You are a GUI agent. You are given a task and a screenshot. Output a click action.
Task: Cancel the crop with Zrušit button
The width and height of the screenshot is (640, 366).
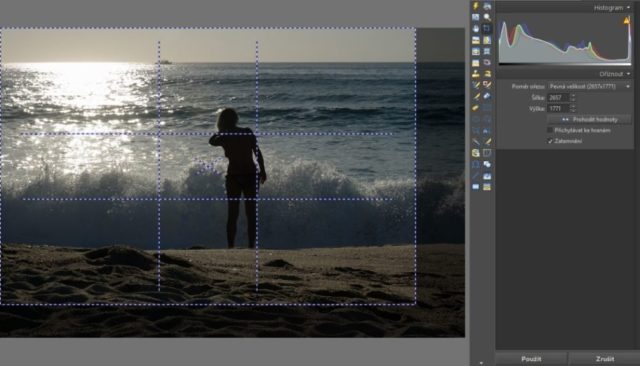(x=604, y=359)
